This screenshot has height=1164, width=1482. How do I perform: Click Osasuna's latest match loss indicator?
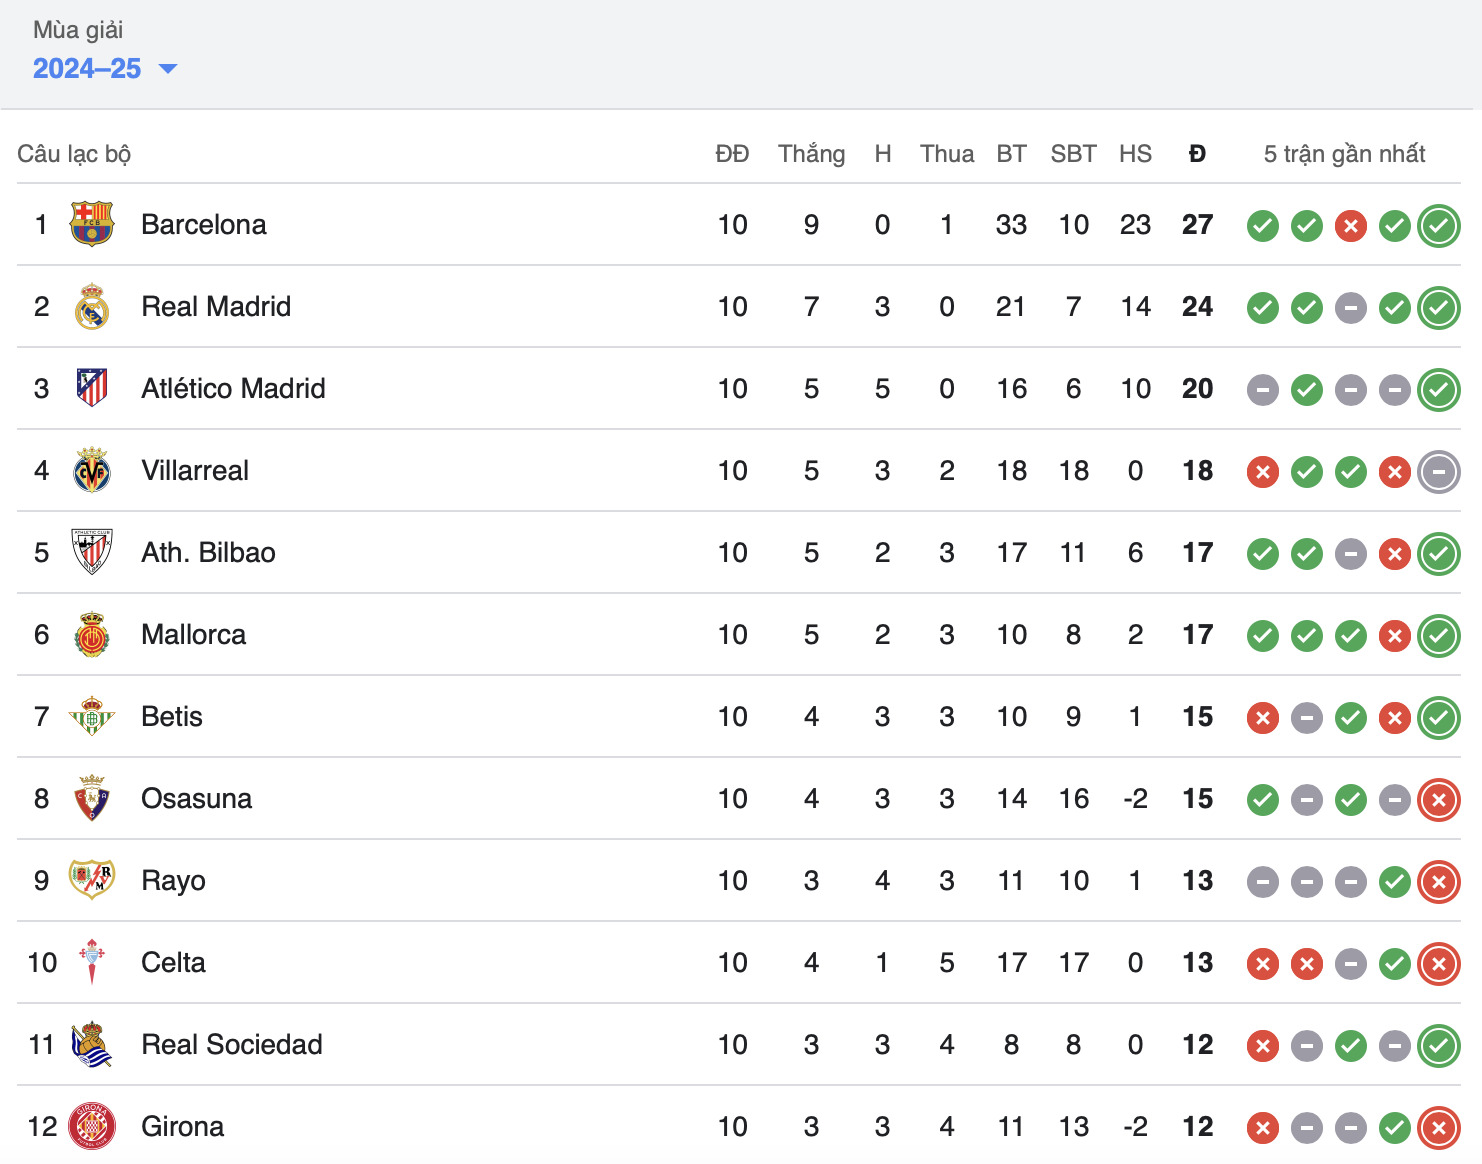point(1439,799)
